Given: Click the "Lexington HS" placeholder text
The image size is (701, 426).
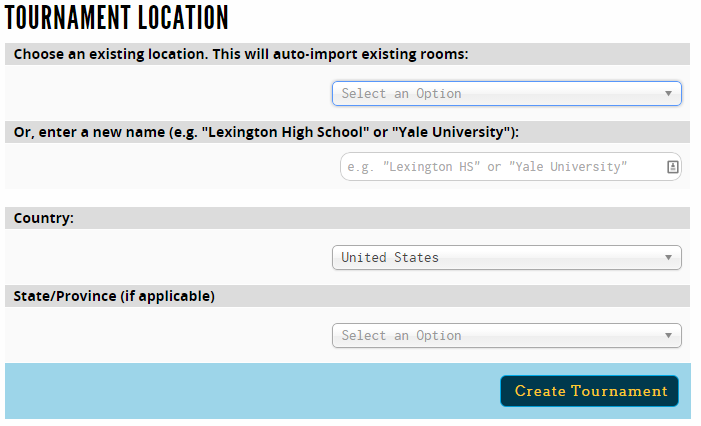Looking at the screenshot, I should (430, 167).
